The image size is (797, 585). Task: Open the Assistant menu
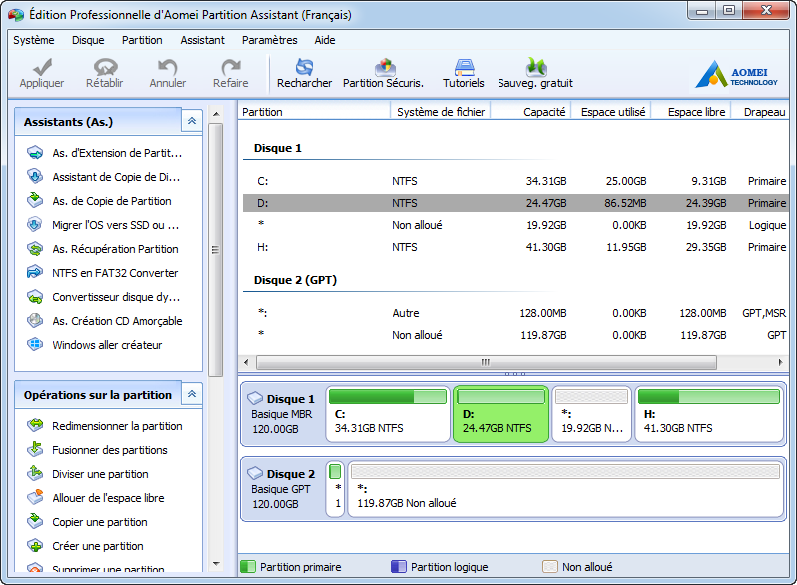(x=202, y=40)
